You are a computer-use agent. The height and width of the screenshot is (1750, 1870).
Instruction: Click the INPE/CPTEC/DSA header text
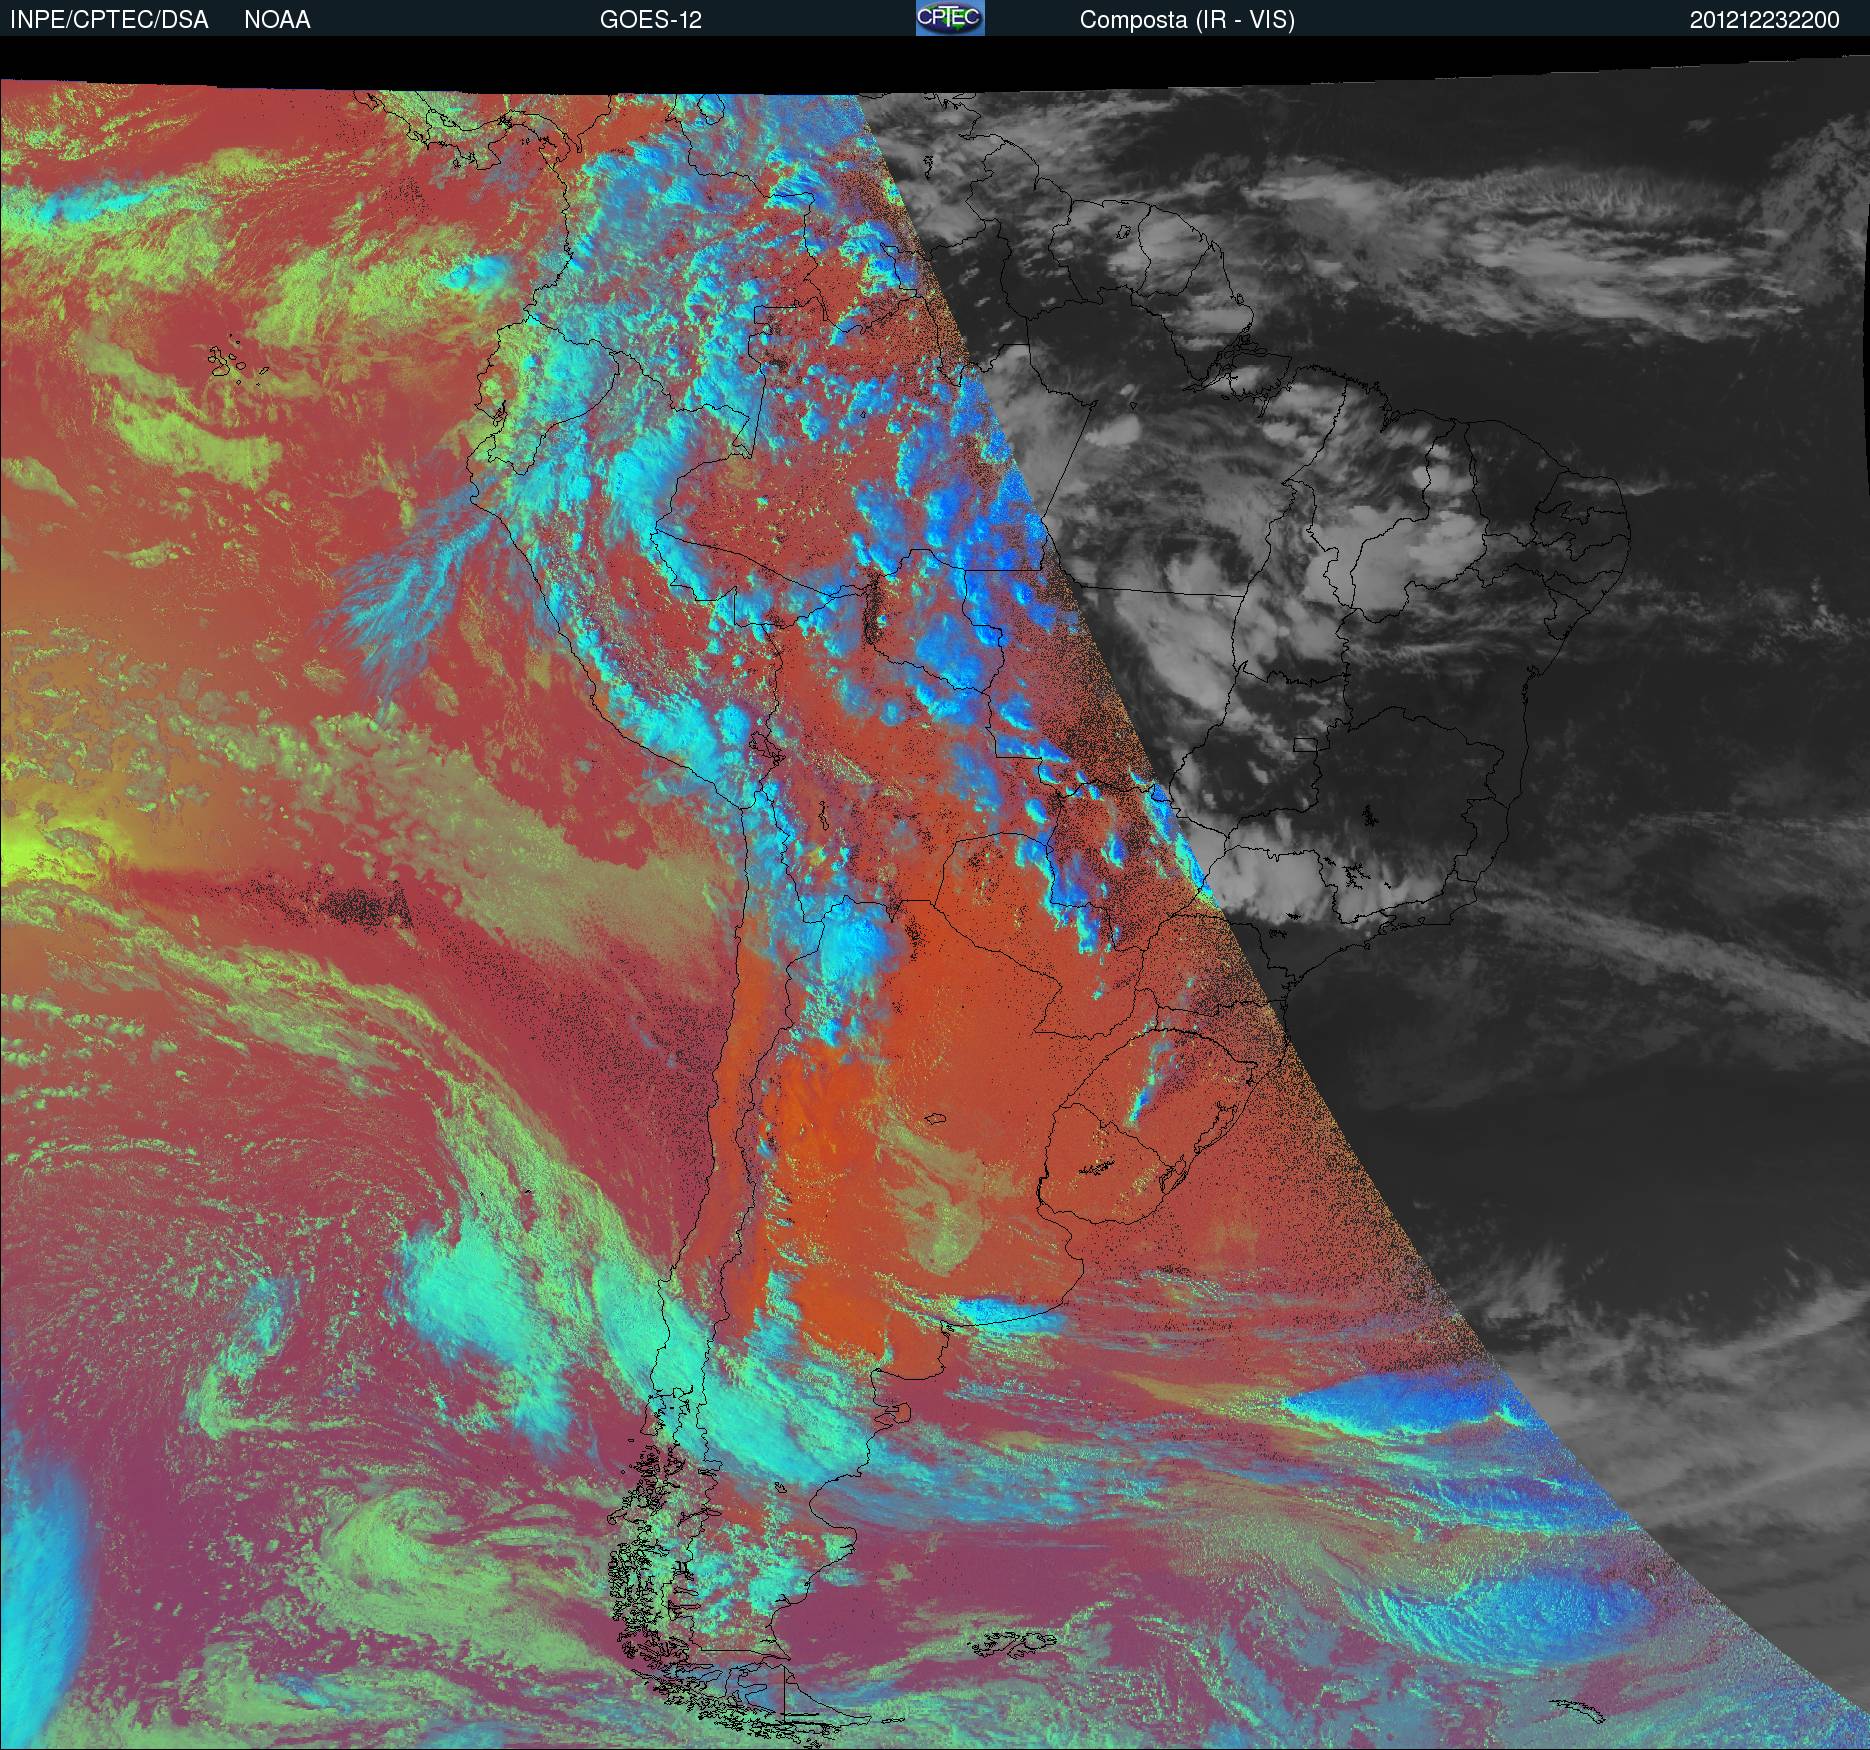109,20
